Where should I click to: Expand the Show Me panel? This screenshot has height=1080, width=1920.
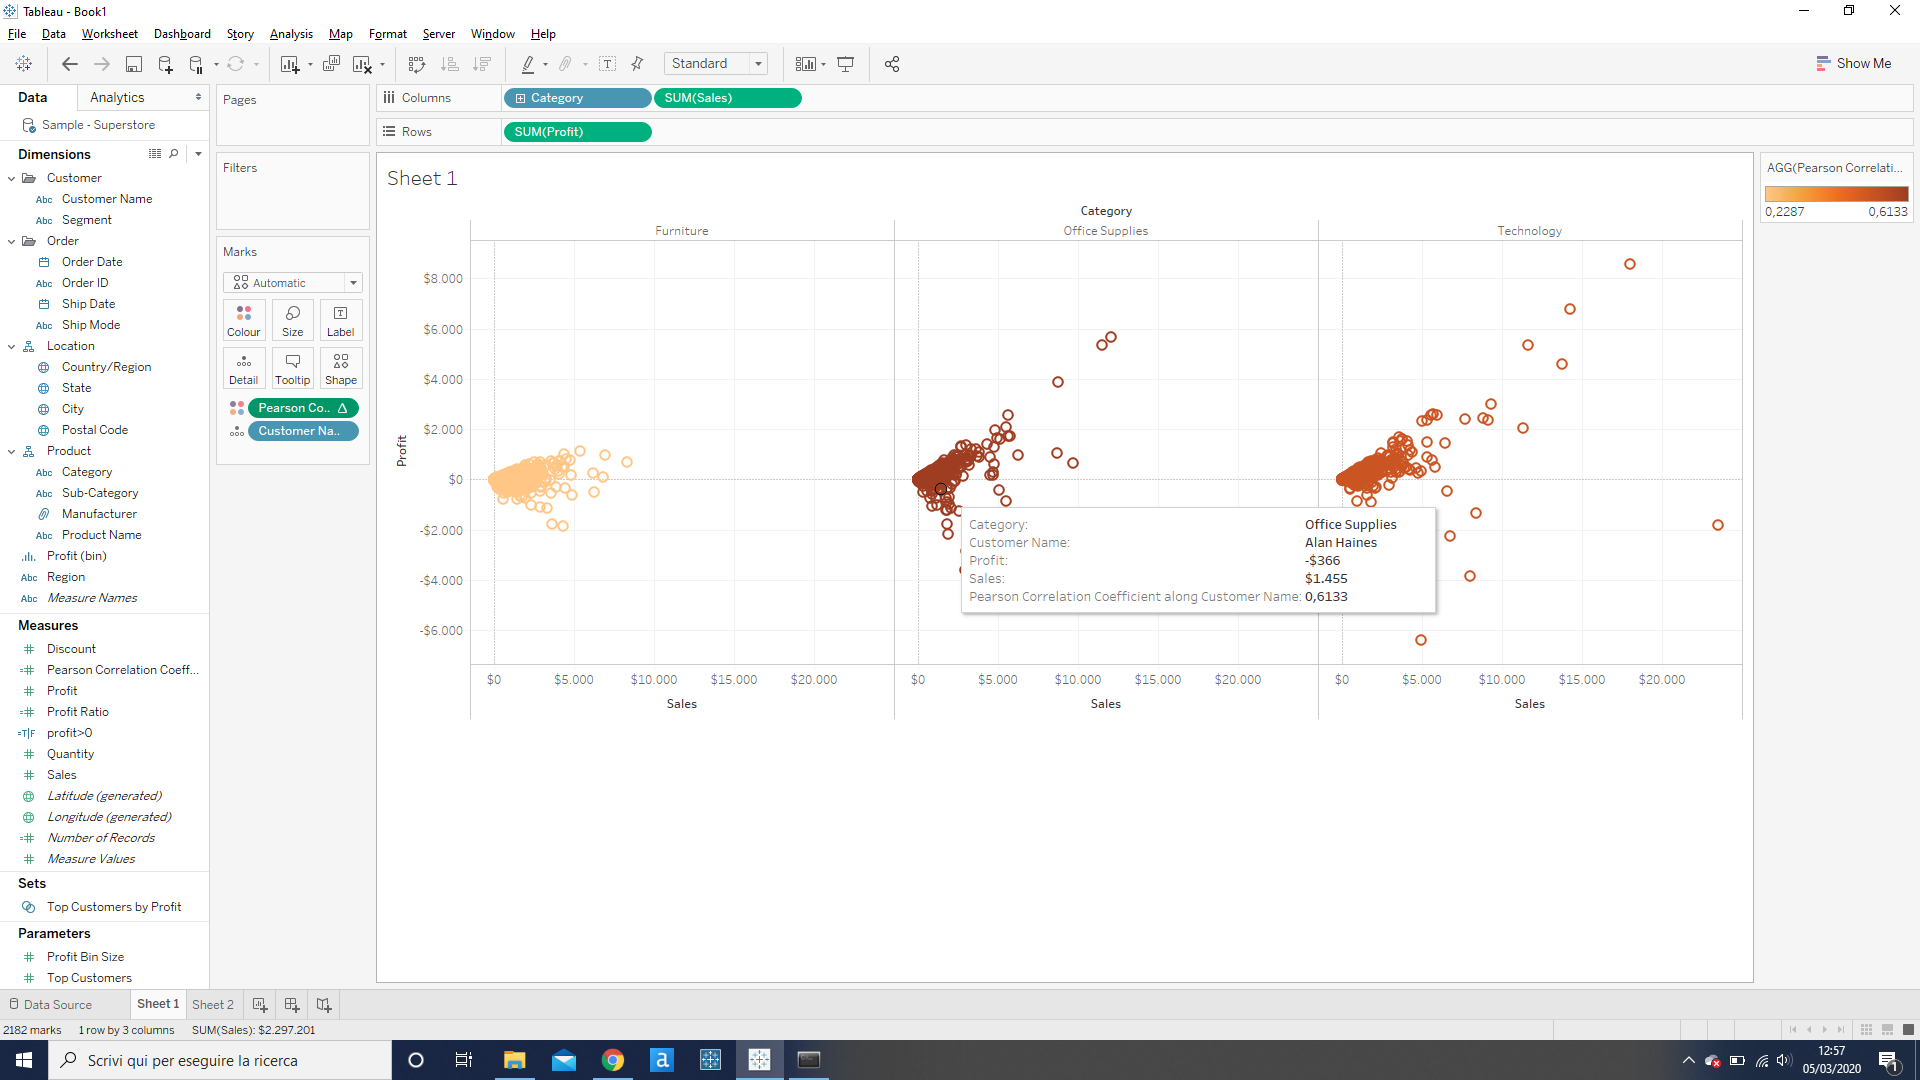(1855, 63)
